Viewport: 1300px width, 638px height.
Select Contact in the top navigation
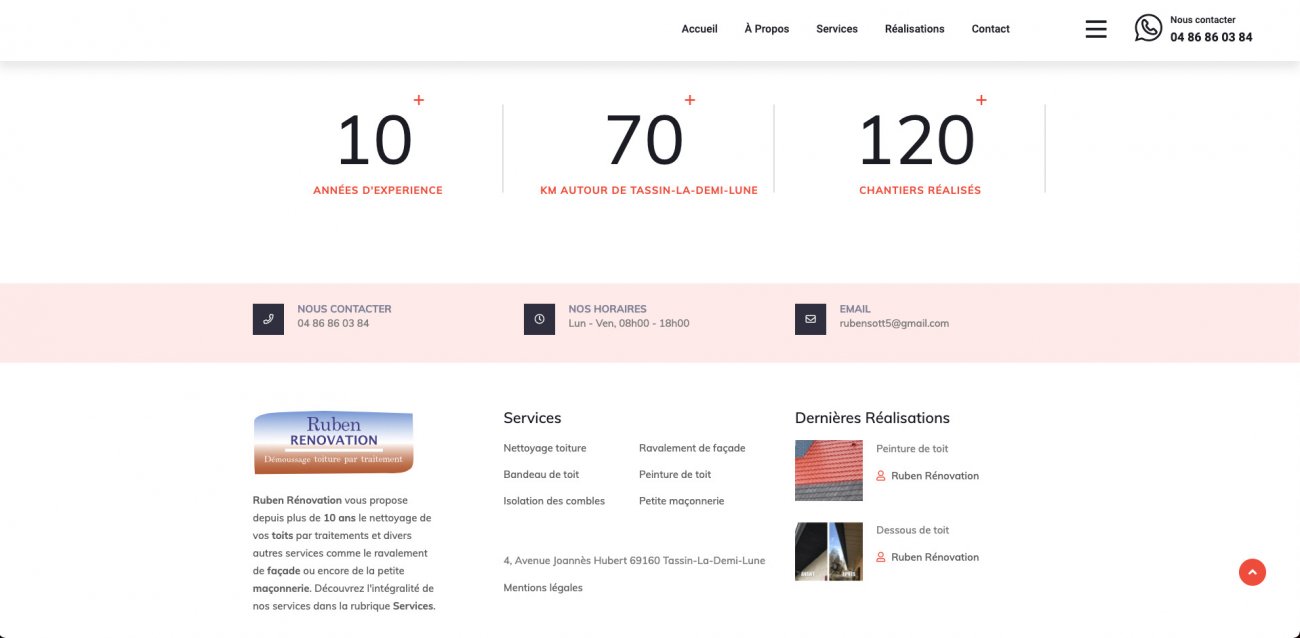[x=990, y=29]
